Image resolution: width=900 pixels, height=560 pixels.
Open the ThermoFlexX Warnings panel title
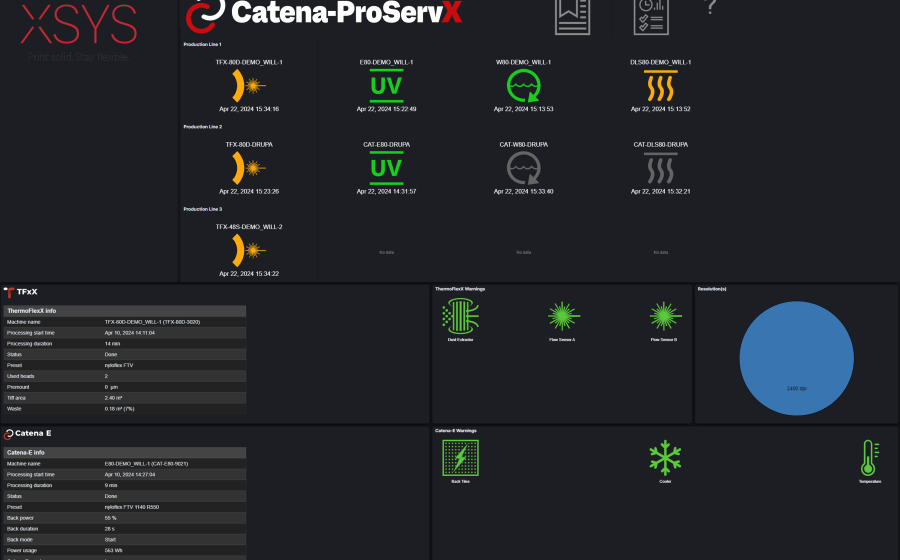(460, 289)
